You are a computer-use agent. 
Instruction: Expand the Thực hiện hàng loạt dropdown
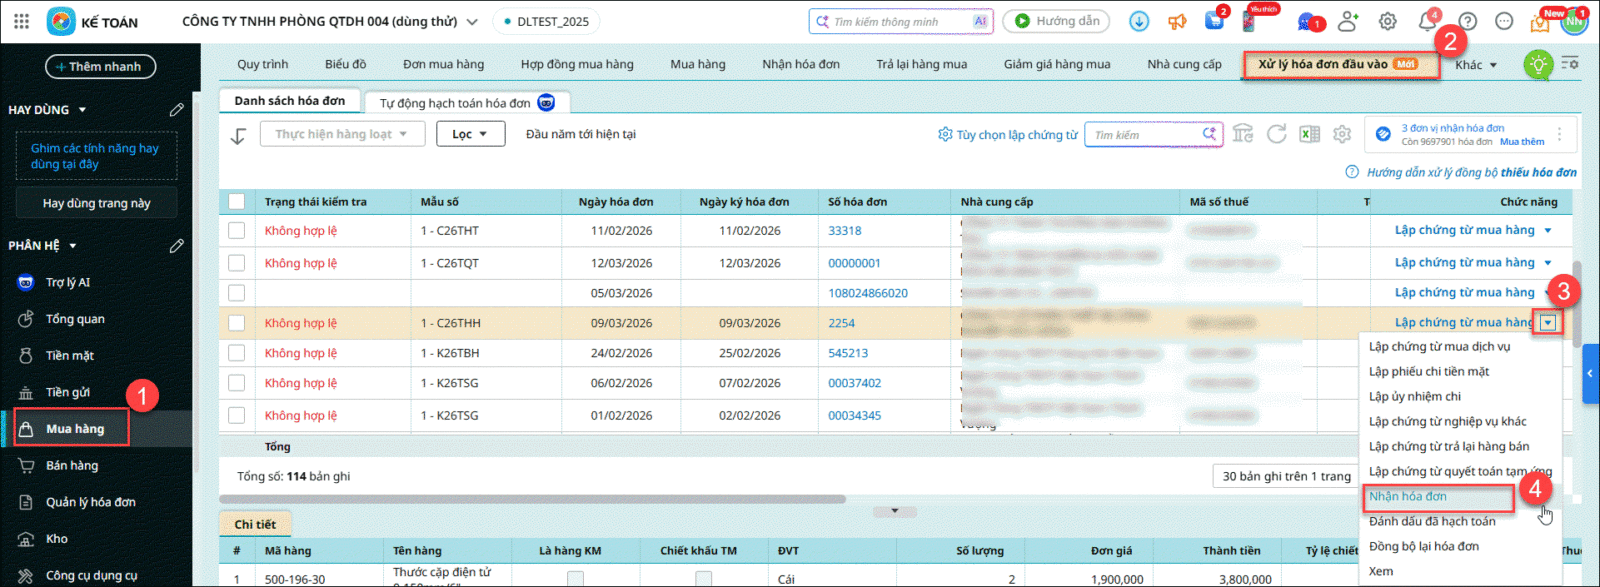tap(342, 134)
